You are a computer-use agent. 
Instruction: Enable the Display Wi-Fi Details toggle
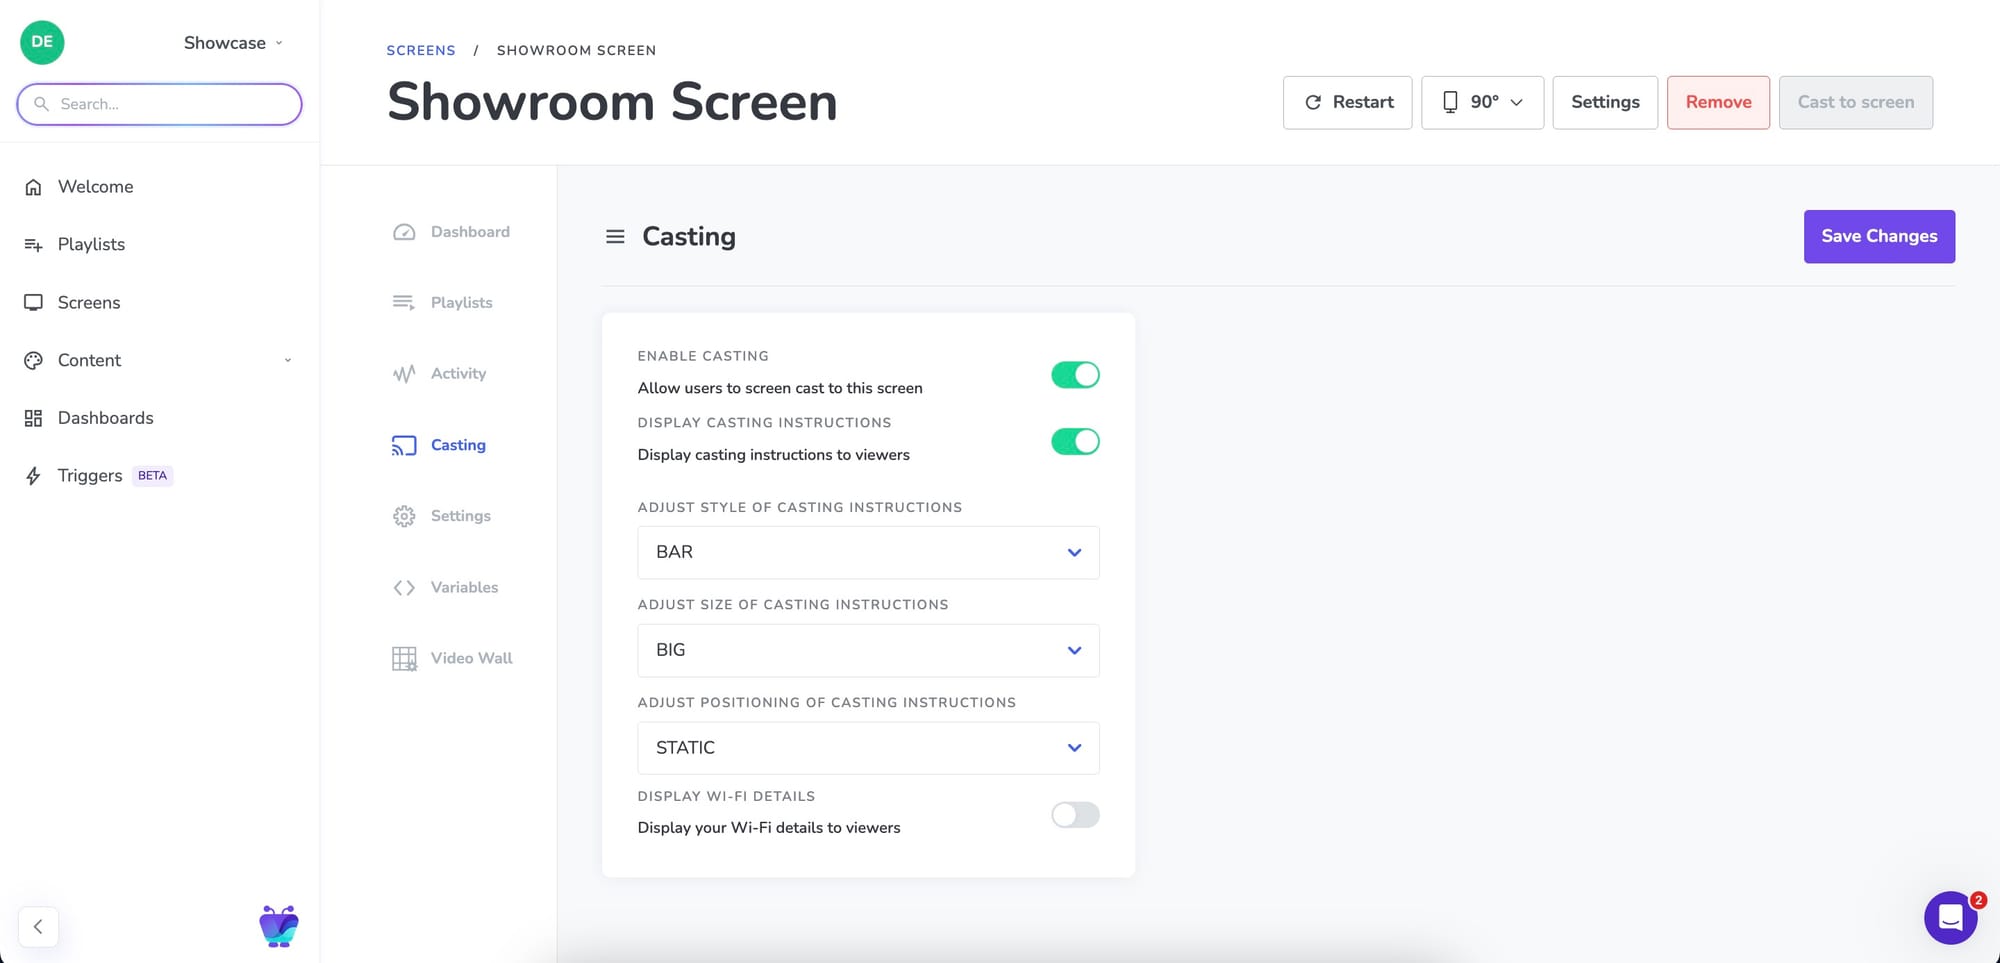click(x=1075, y=815)
